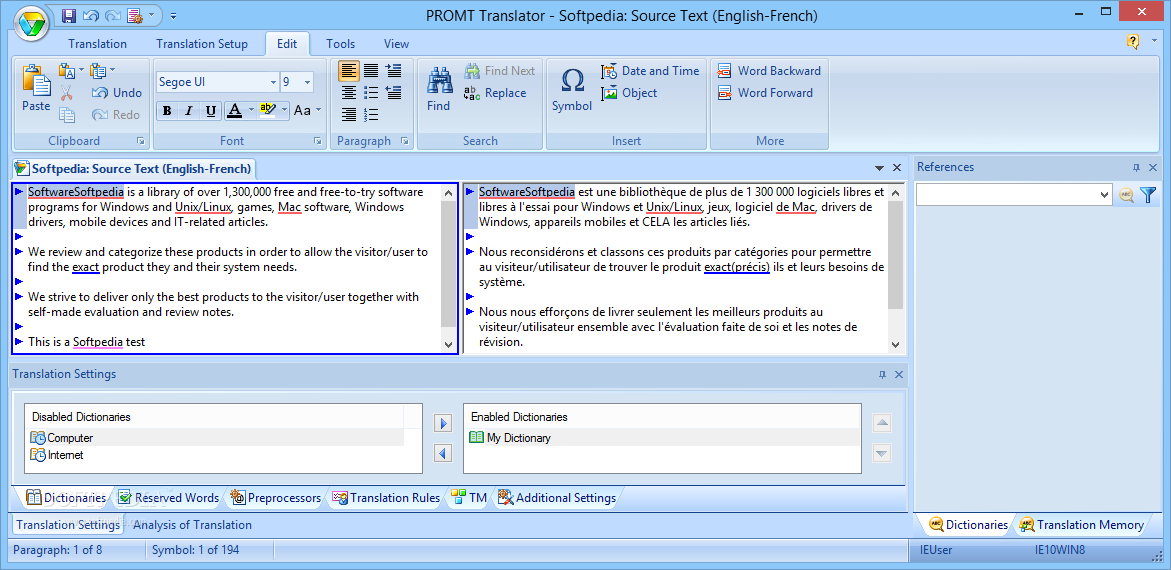Save with the floppy disk icon
The image size is (1171, 570).
tap(69, 14)
